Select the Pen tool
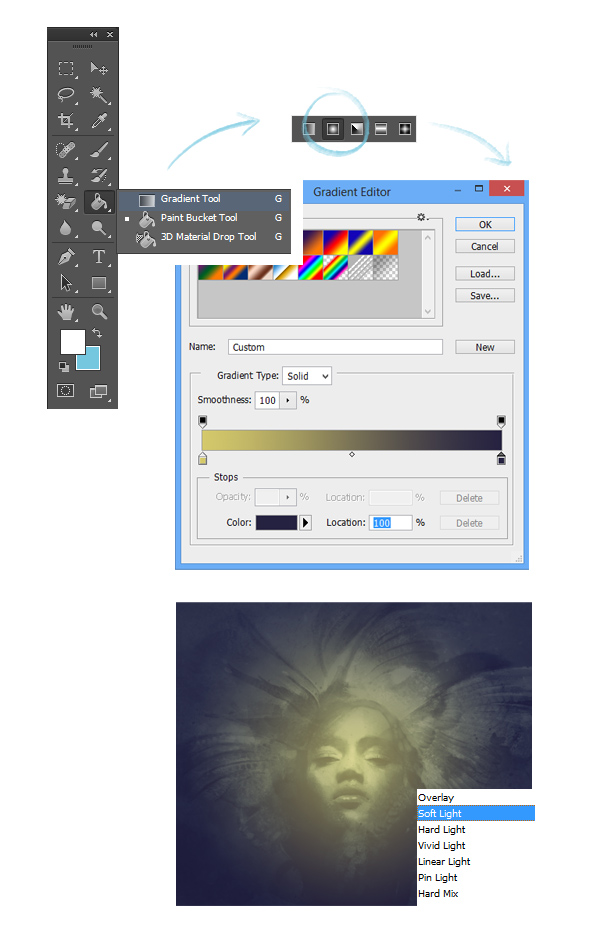Screen dimensions: 600x941 click(x=66, y=257)
